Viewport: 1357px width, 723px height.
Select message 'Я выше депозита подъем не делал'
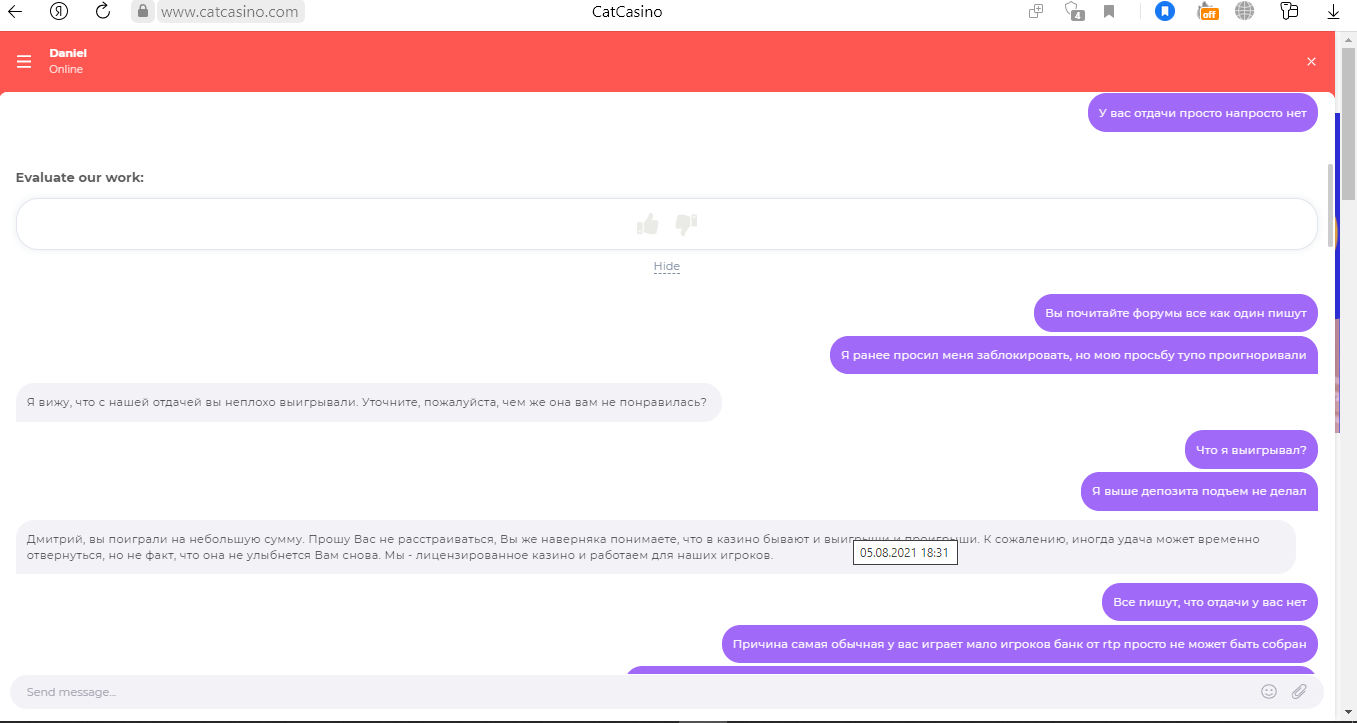point(1199,491)
